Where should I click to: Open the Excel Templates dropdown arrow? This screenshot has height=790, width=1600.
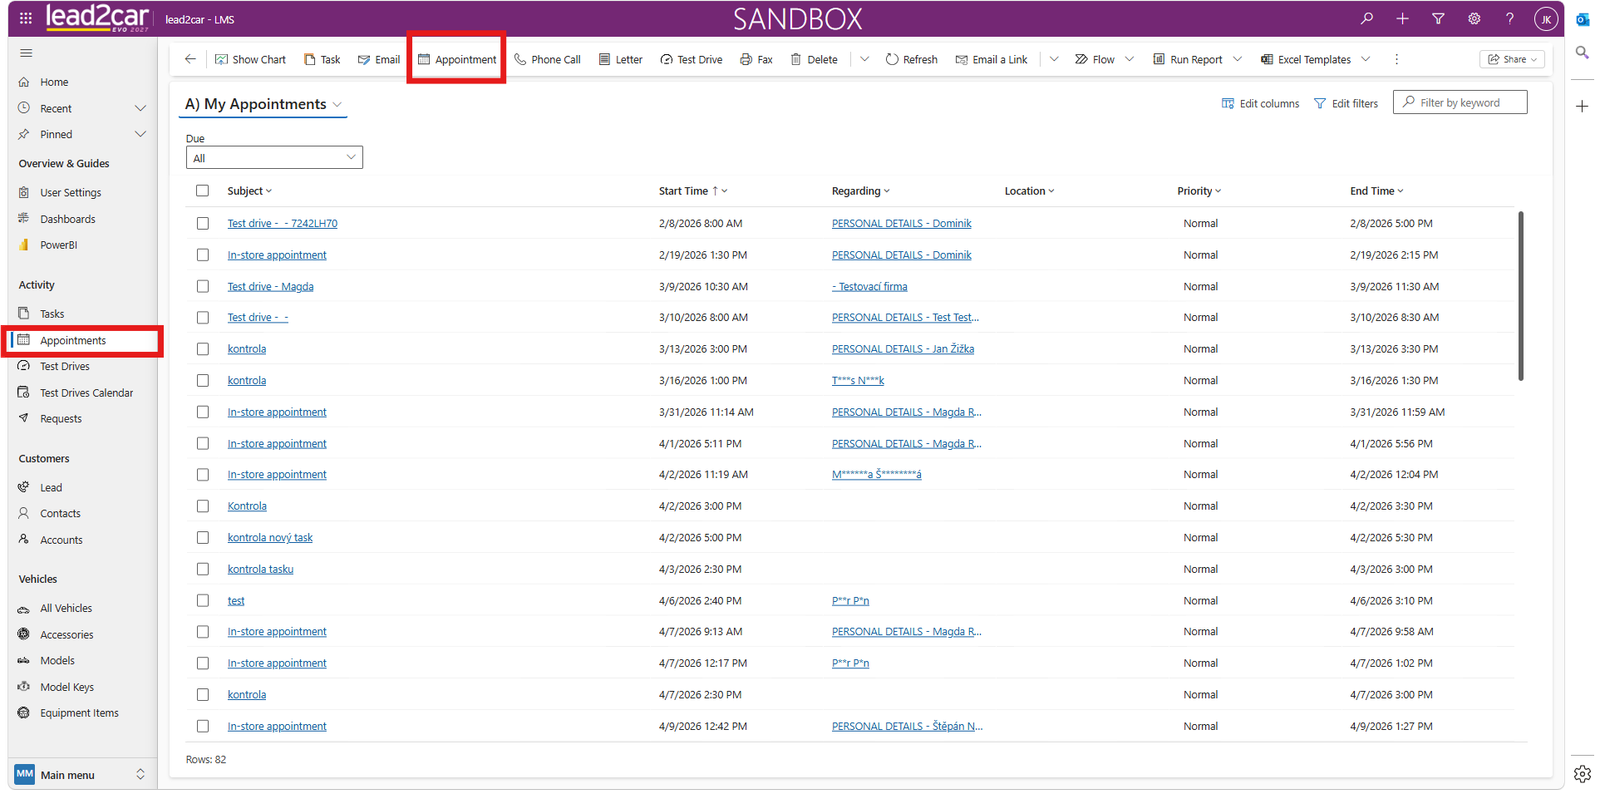1365,59
